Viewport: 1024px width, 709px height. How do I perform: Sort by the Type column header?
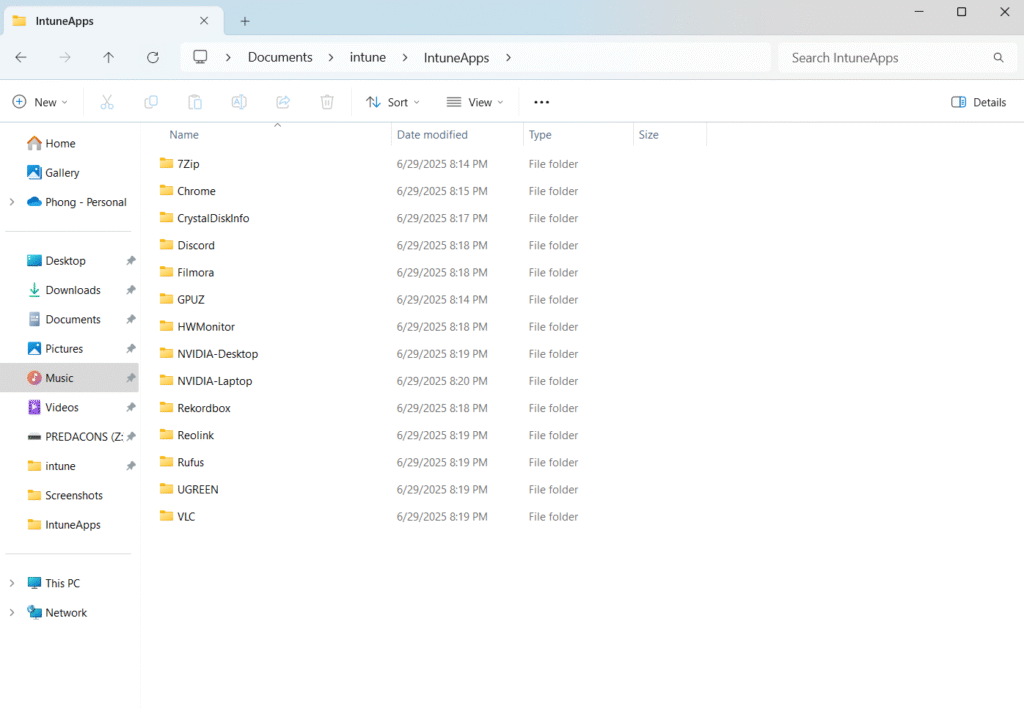(x=540, y=134)
